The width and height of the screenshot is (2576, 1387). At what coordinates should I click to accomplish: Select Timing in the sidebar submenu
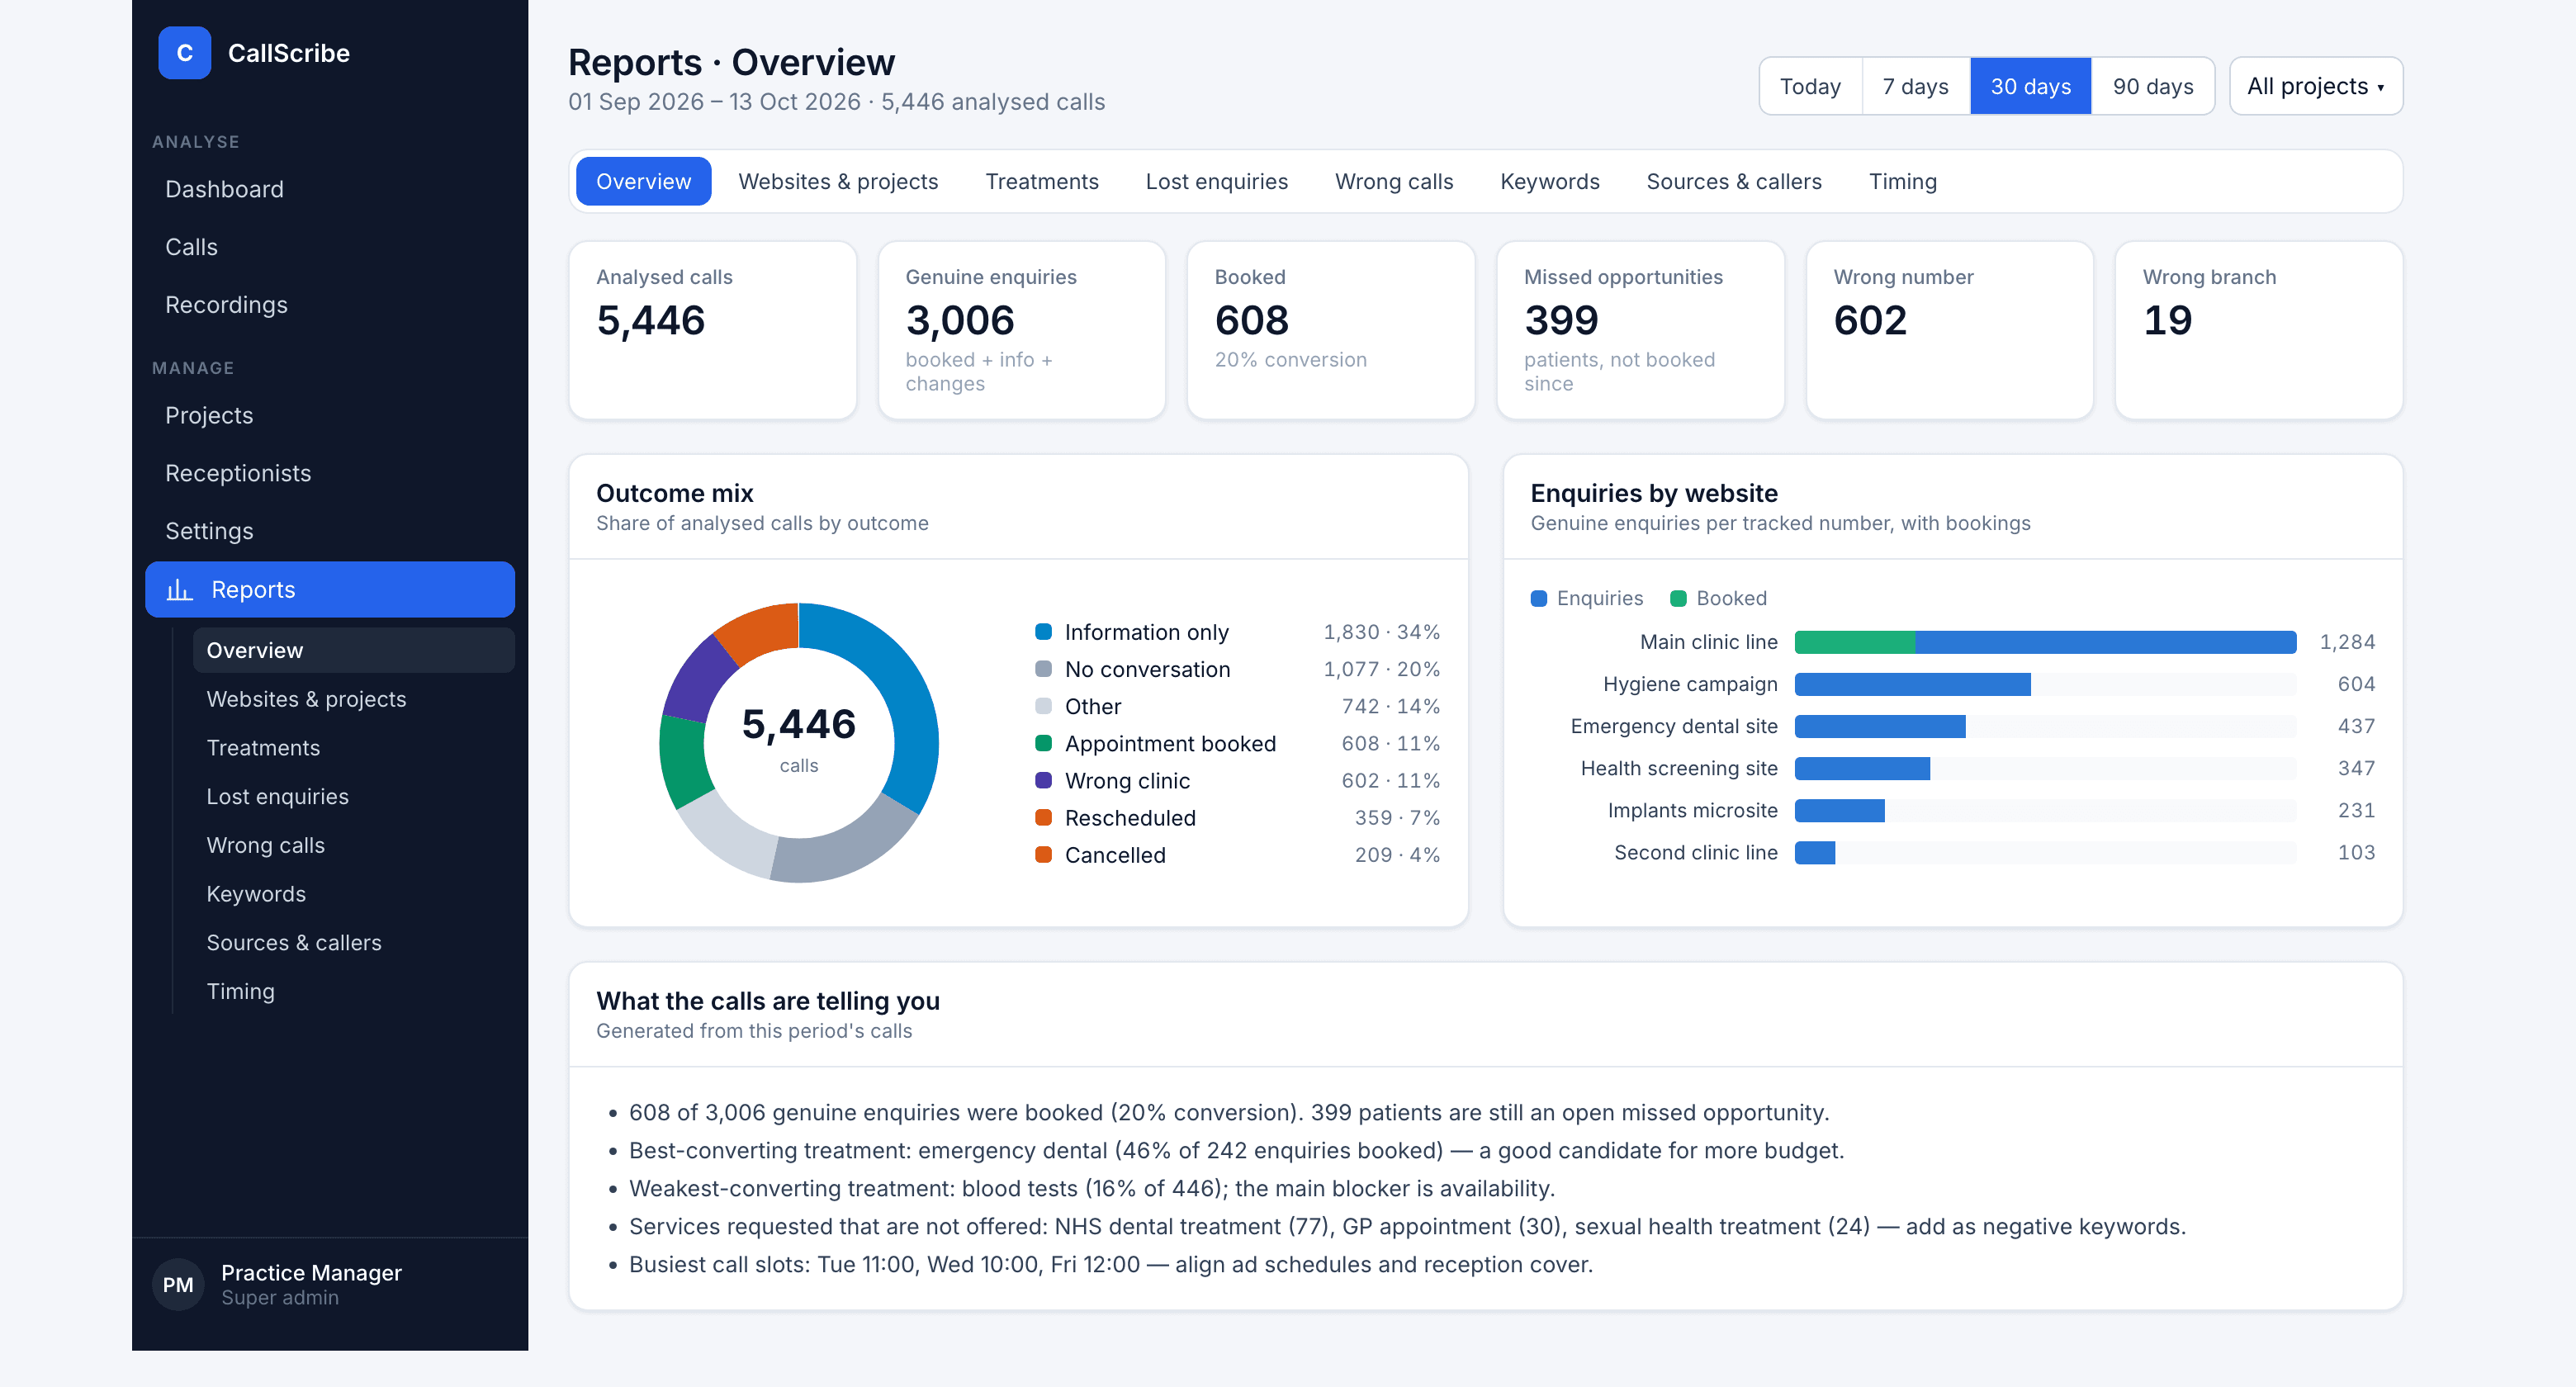[x=353, y=992]
